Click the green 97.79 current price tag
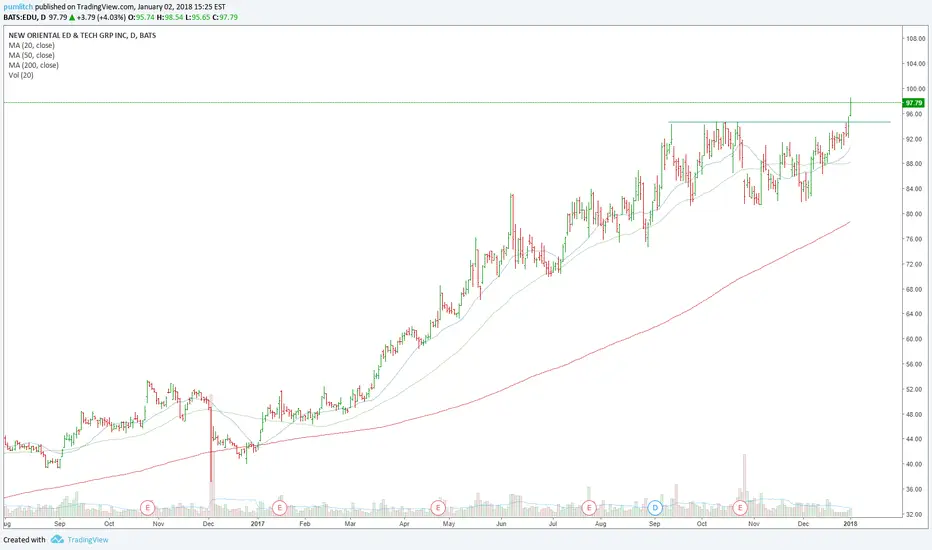The height and width of the screenshot is (550, 932). pyautogui.click(x=913, y=103)
